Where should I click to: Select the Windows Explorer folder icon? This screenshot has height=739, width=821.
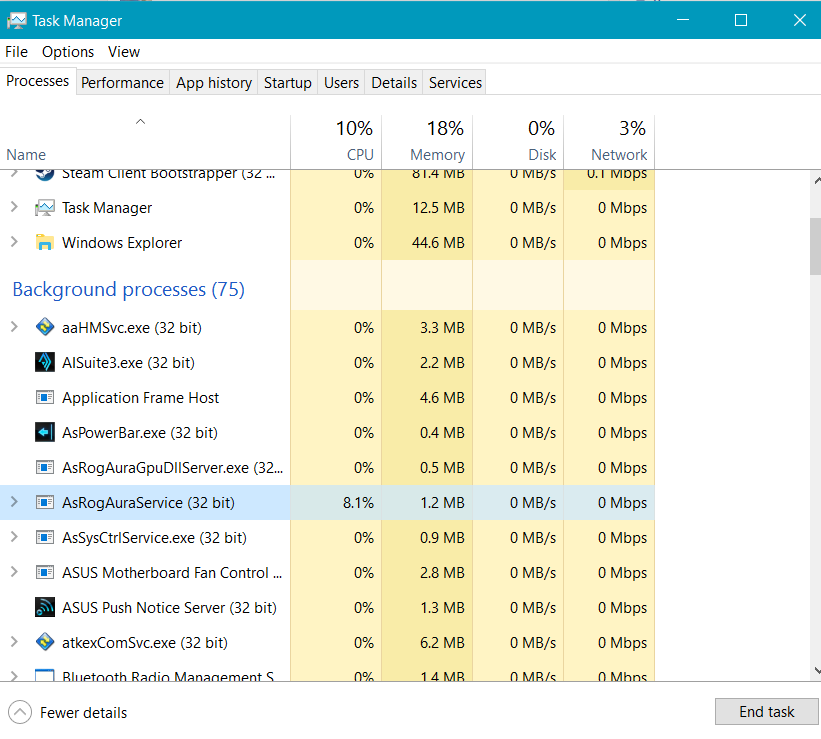[x=45, y=242]
